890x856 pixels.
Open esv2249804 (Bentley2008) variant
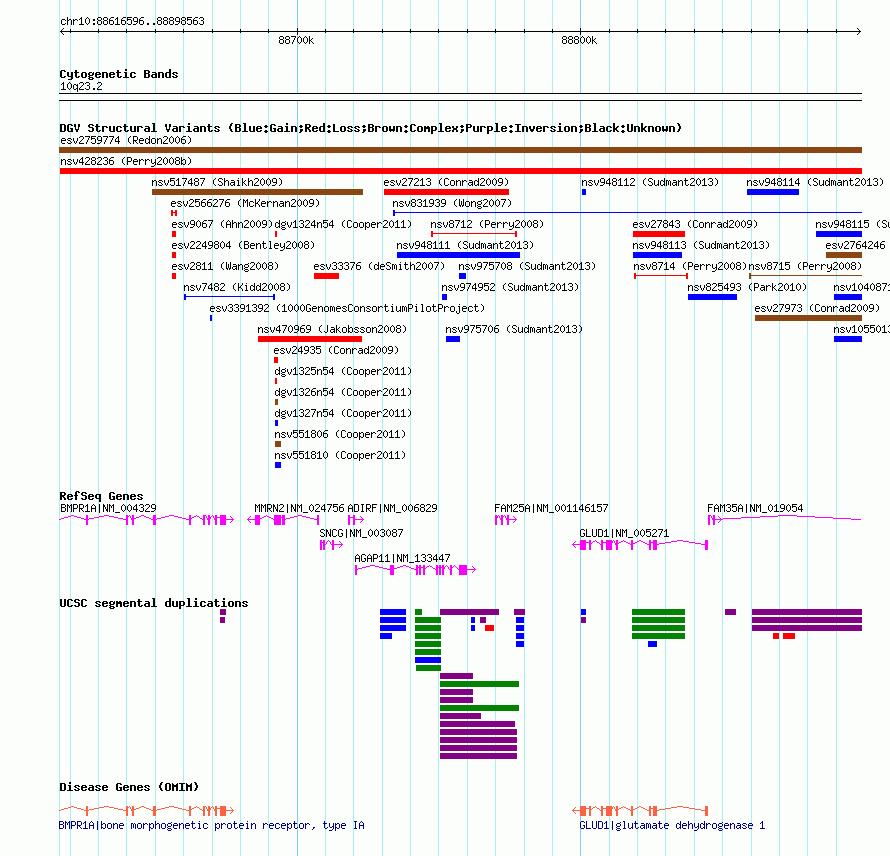pos(243,245)
